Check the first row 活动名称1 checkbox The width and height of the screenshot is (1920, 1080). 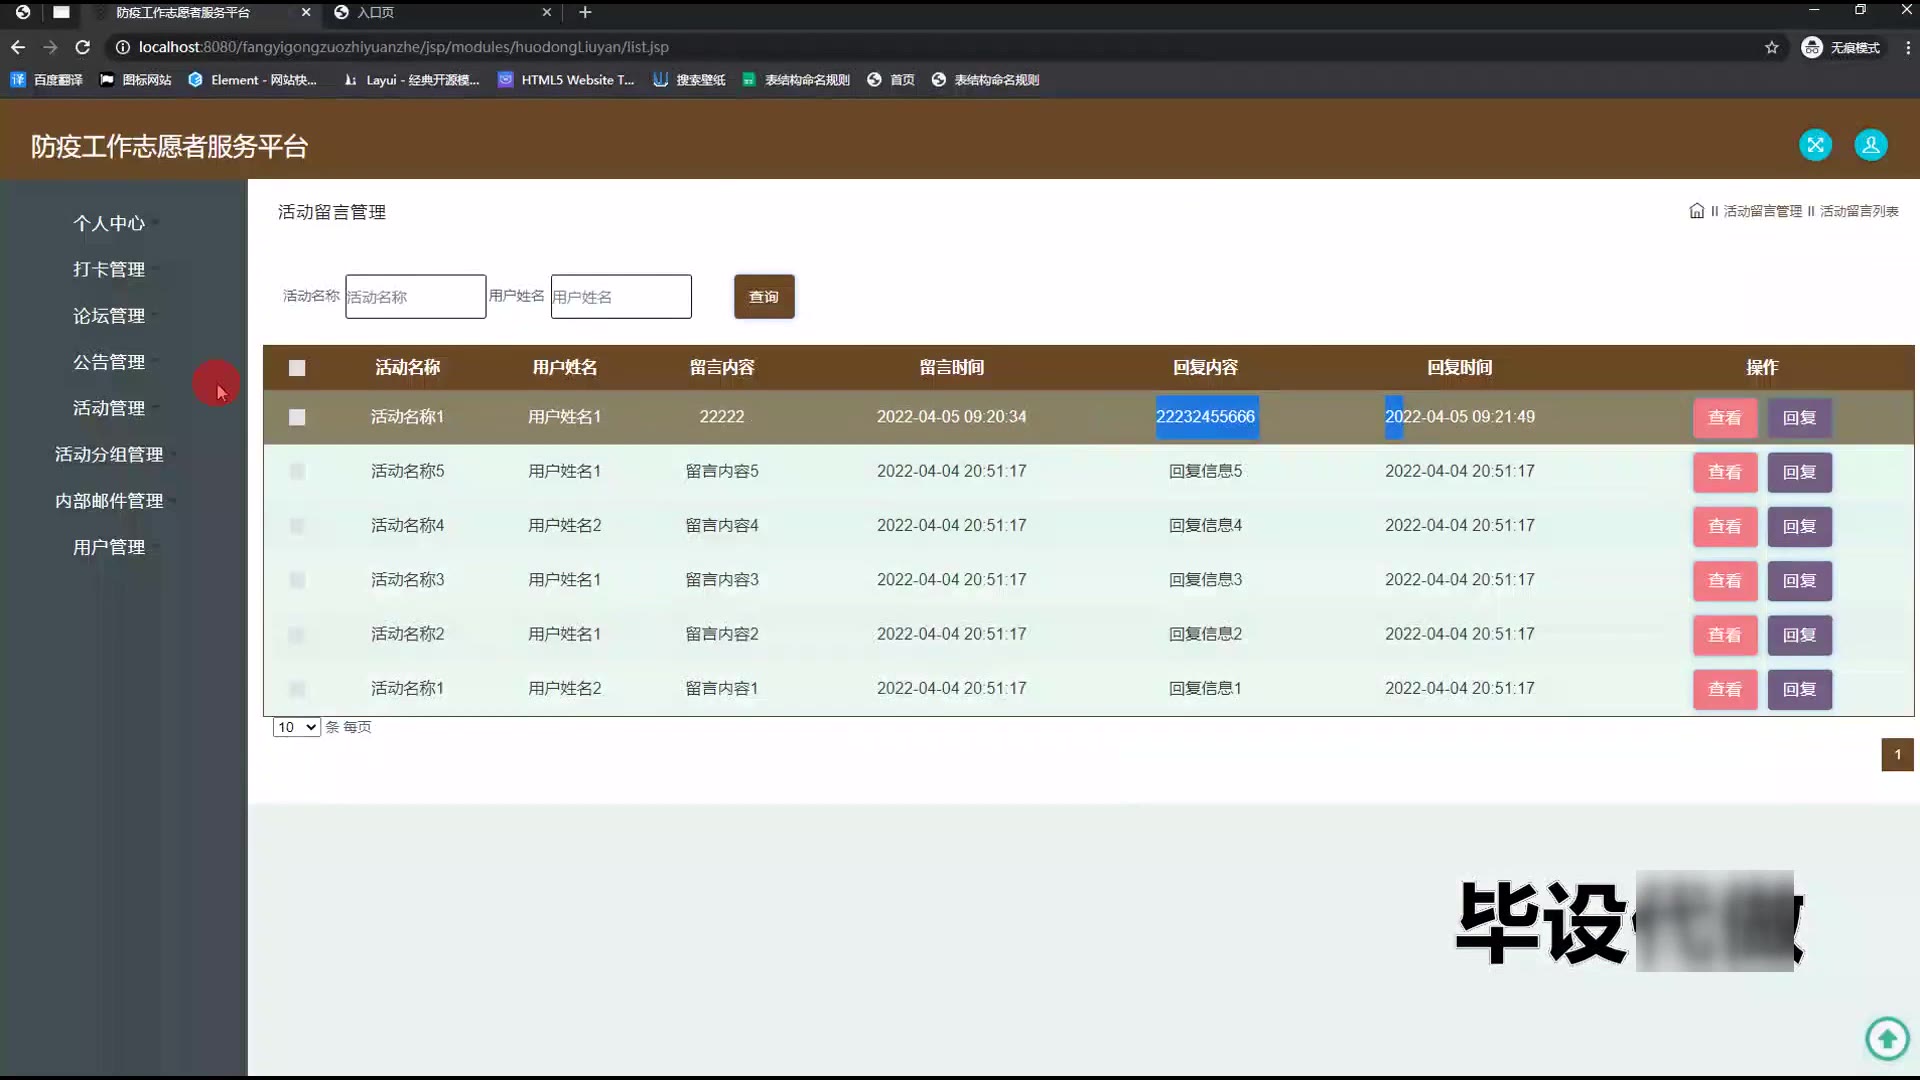(297, 417)
